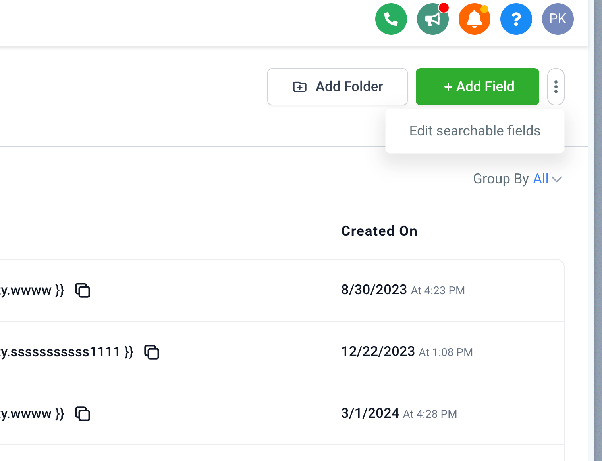Open the PK profile avatar
The height and width of the screenshot is (461, 602).
558,19
